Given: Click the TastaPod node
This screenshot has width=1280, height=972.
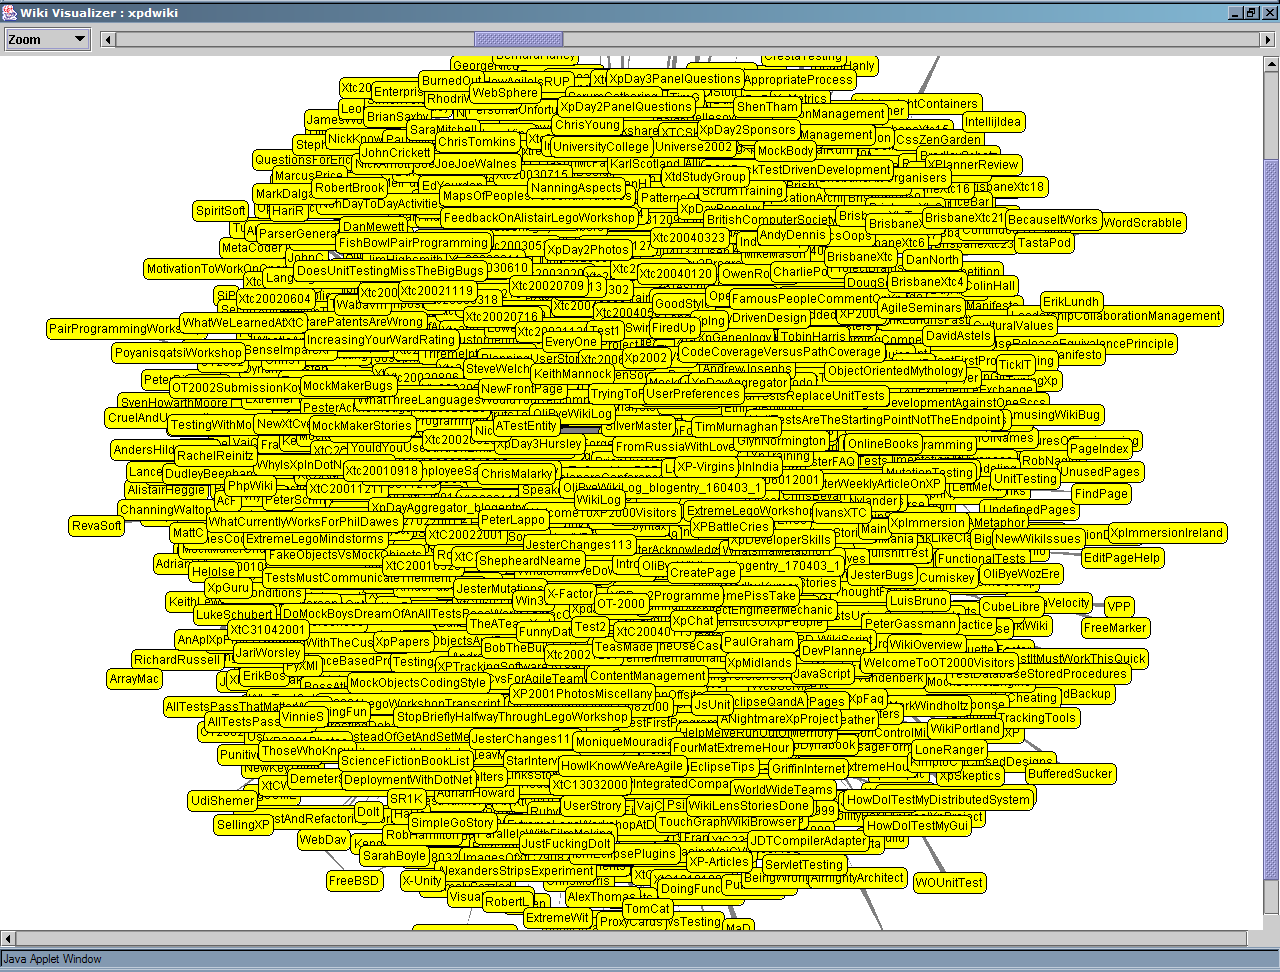Looking at the screenshot, I should point(1044,243).
